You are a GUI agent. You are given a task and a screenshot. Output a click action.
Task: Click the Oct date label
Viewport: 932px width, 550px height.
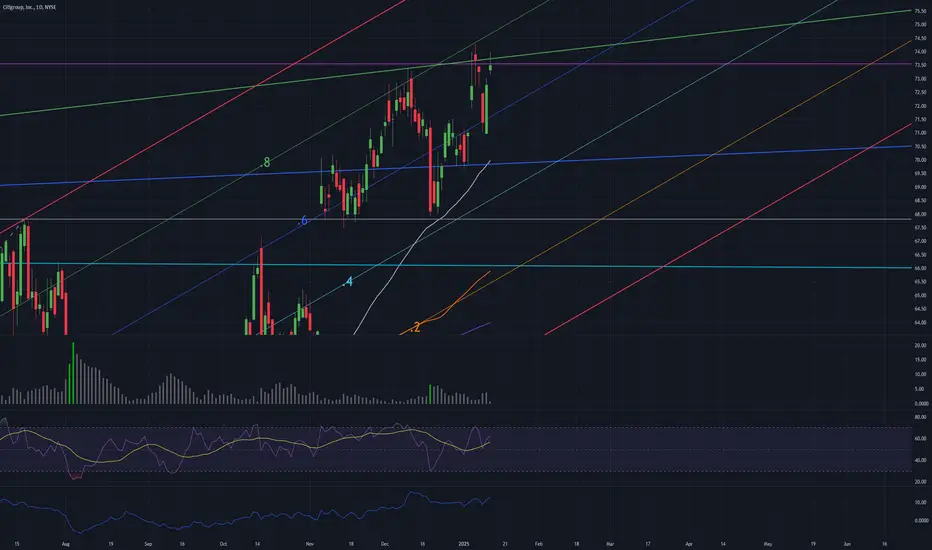point(223,544)
